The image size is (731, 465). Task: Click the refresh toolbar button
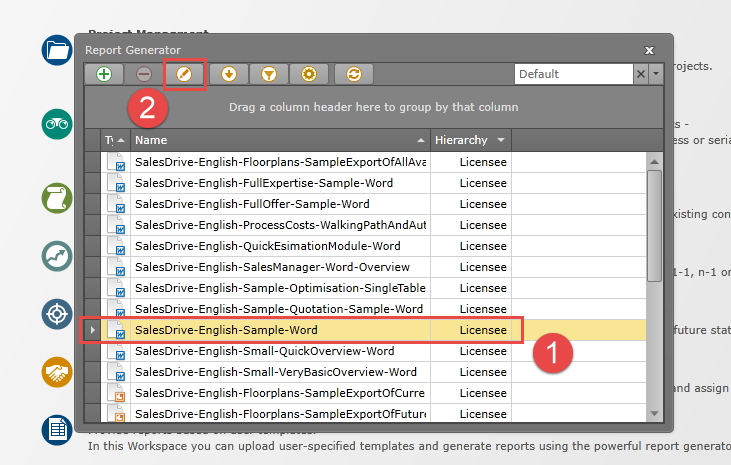354,74
